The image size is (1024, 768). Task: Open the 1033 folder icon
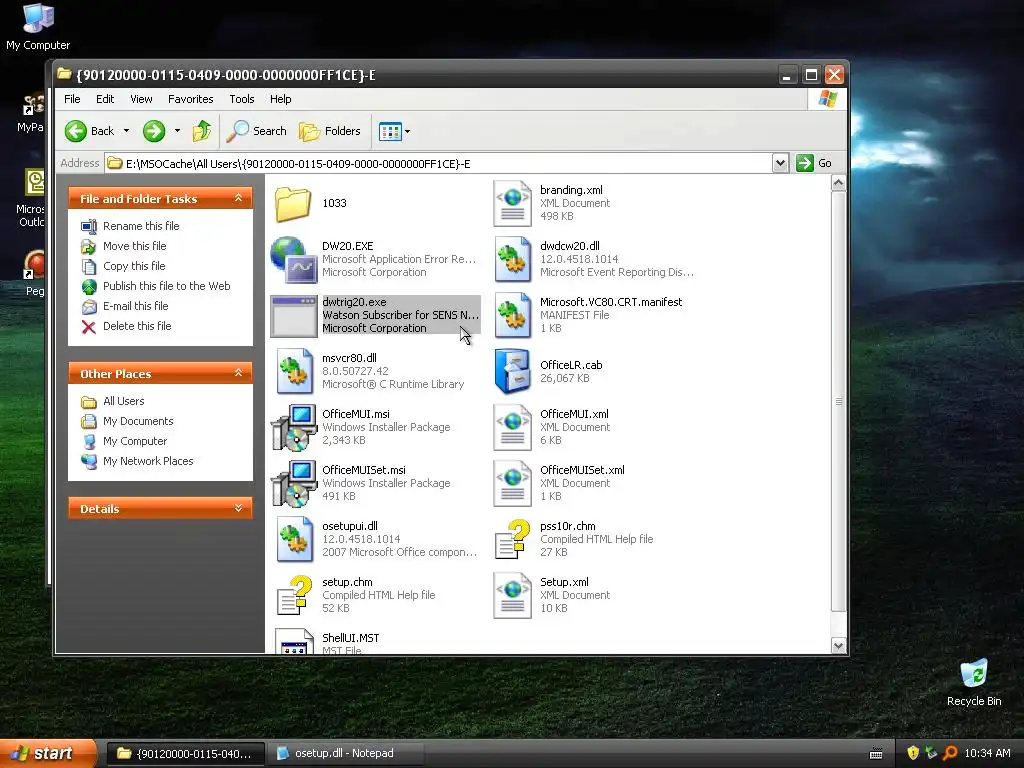point(293,204)
